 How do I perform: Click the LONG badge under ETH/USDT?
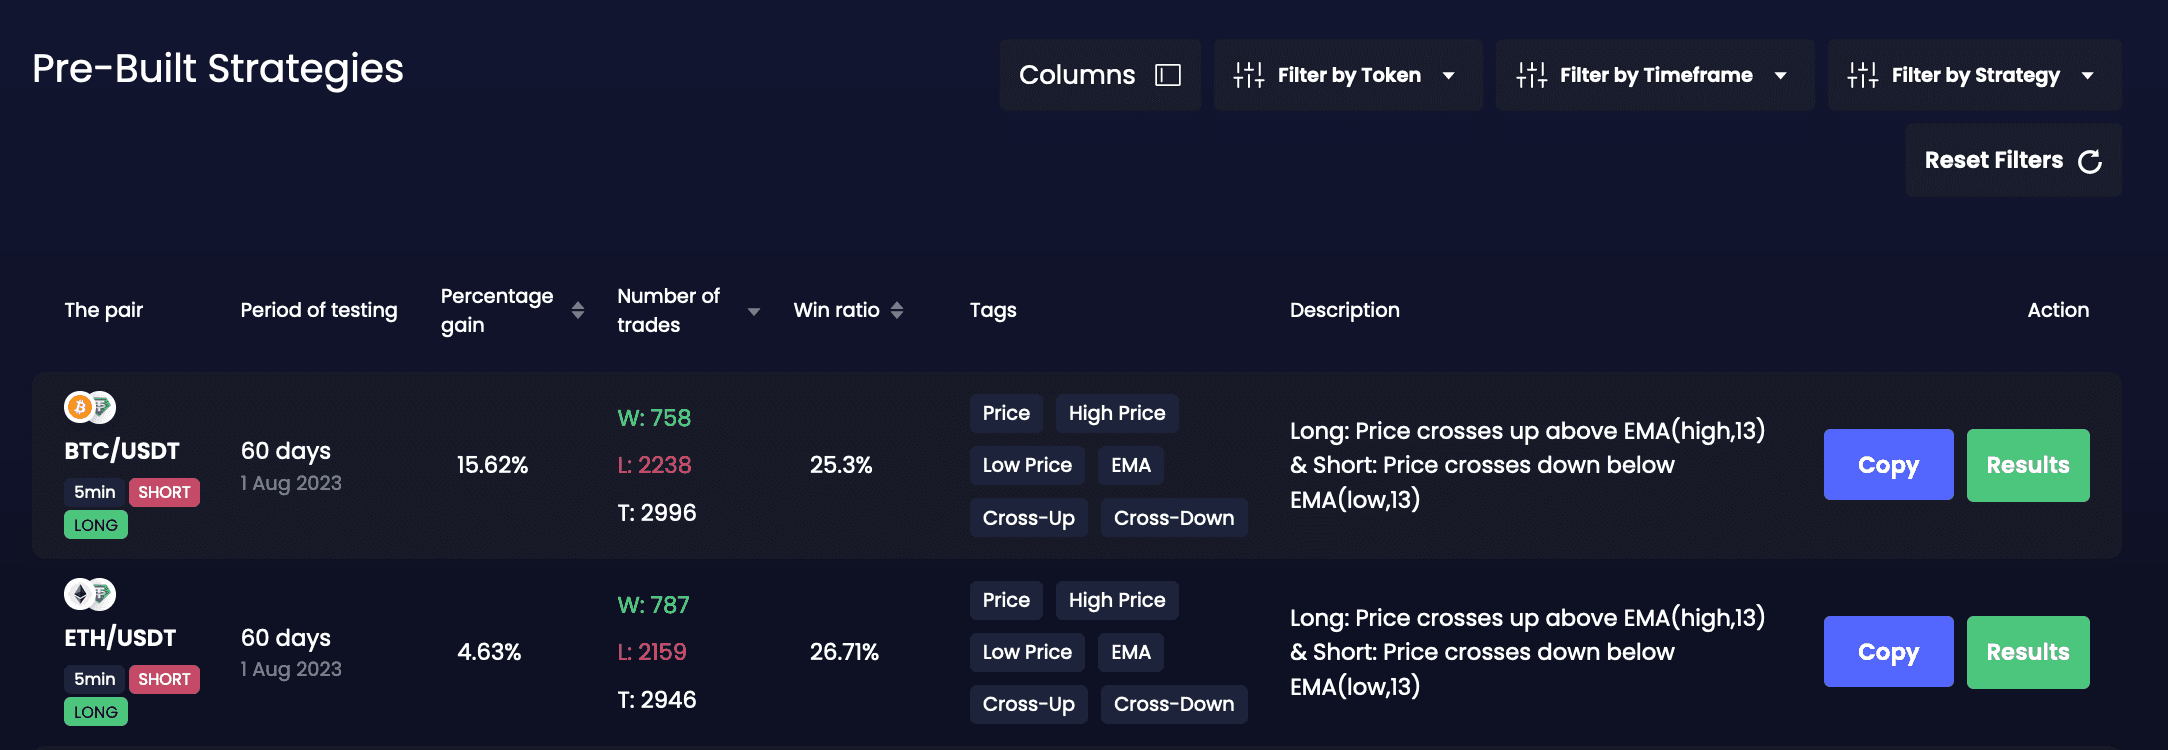[96, 712]
